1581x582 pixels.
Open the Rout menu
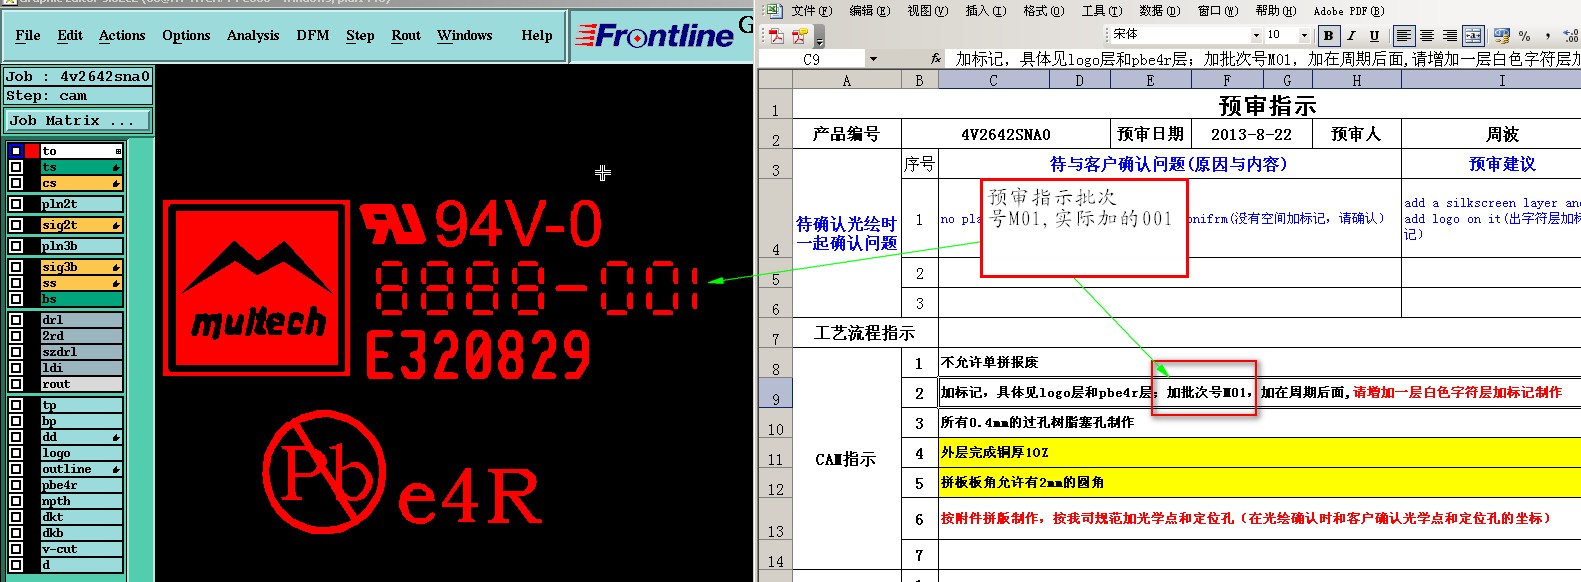point(406,35)
